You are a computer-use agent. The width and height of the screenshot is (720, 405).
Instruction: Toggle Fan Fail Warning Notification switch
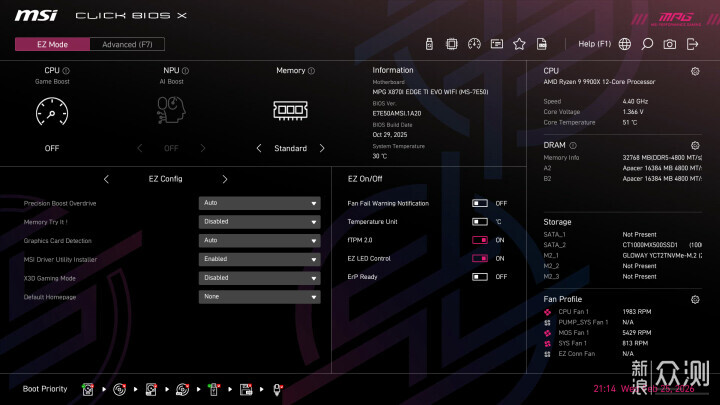[x=480, y=203]
